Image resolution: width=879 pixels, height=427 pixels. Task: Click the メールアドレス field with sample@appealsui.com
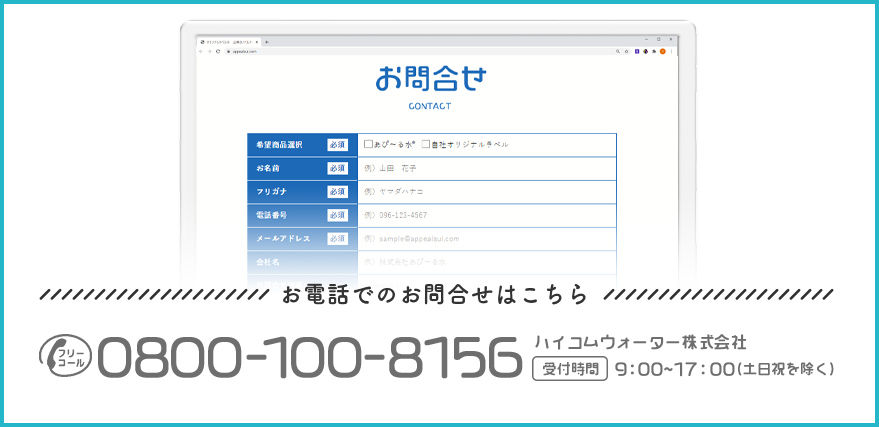click(x=487, y=239)
